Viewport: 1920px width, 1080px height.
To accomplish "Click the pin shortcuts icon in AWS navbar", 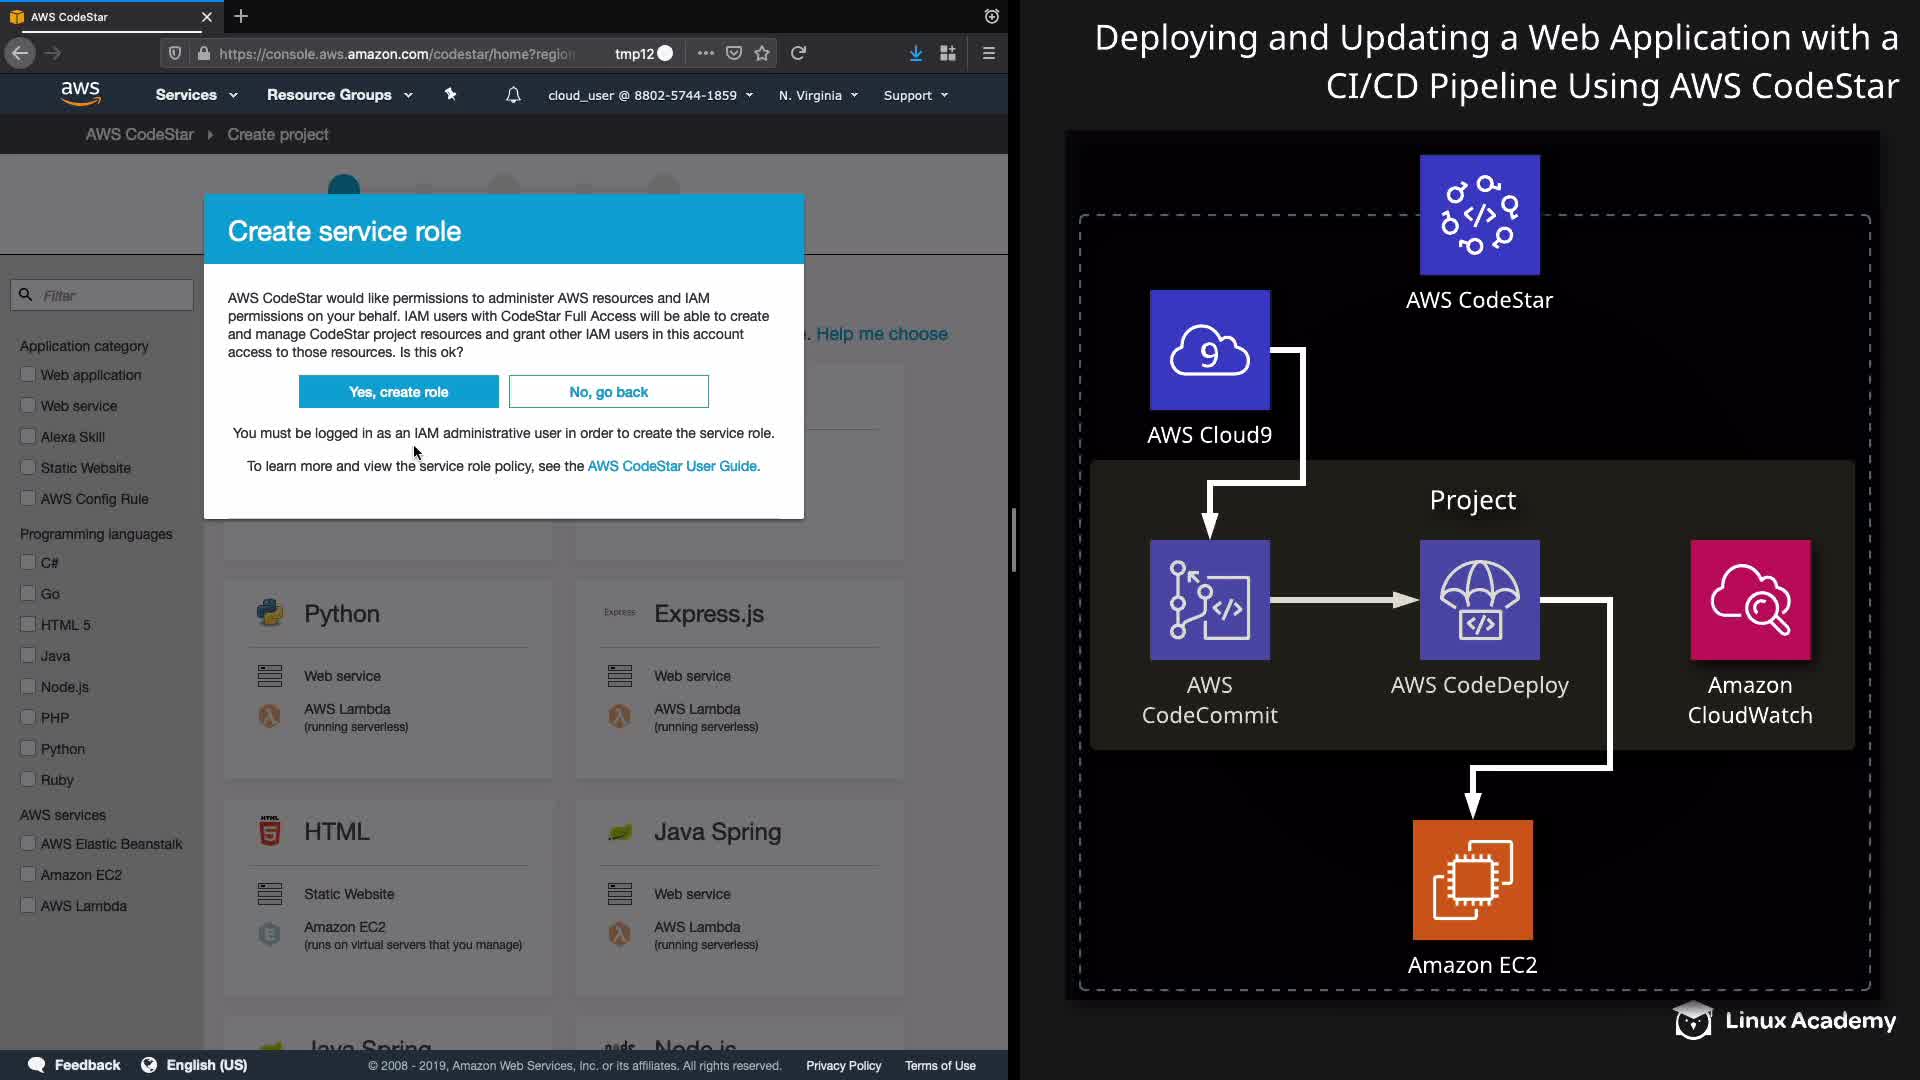I will (x=450, y=94).
